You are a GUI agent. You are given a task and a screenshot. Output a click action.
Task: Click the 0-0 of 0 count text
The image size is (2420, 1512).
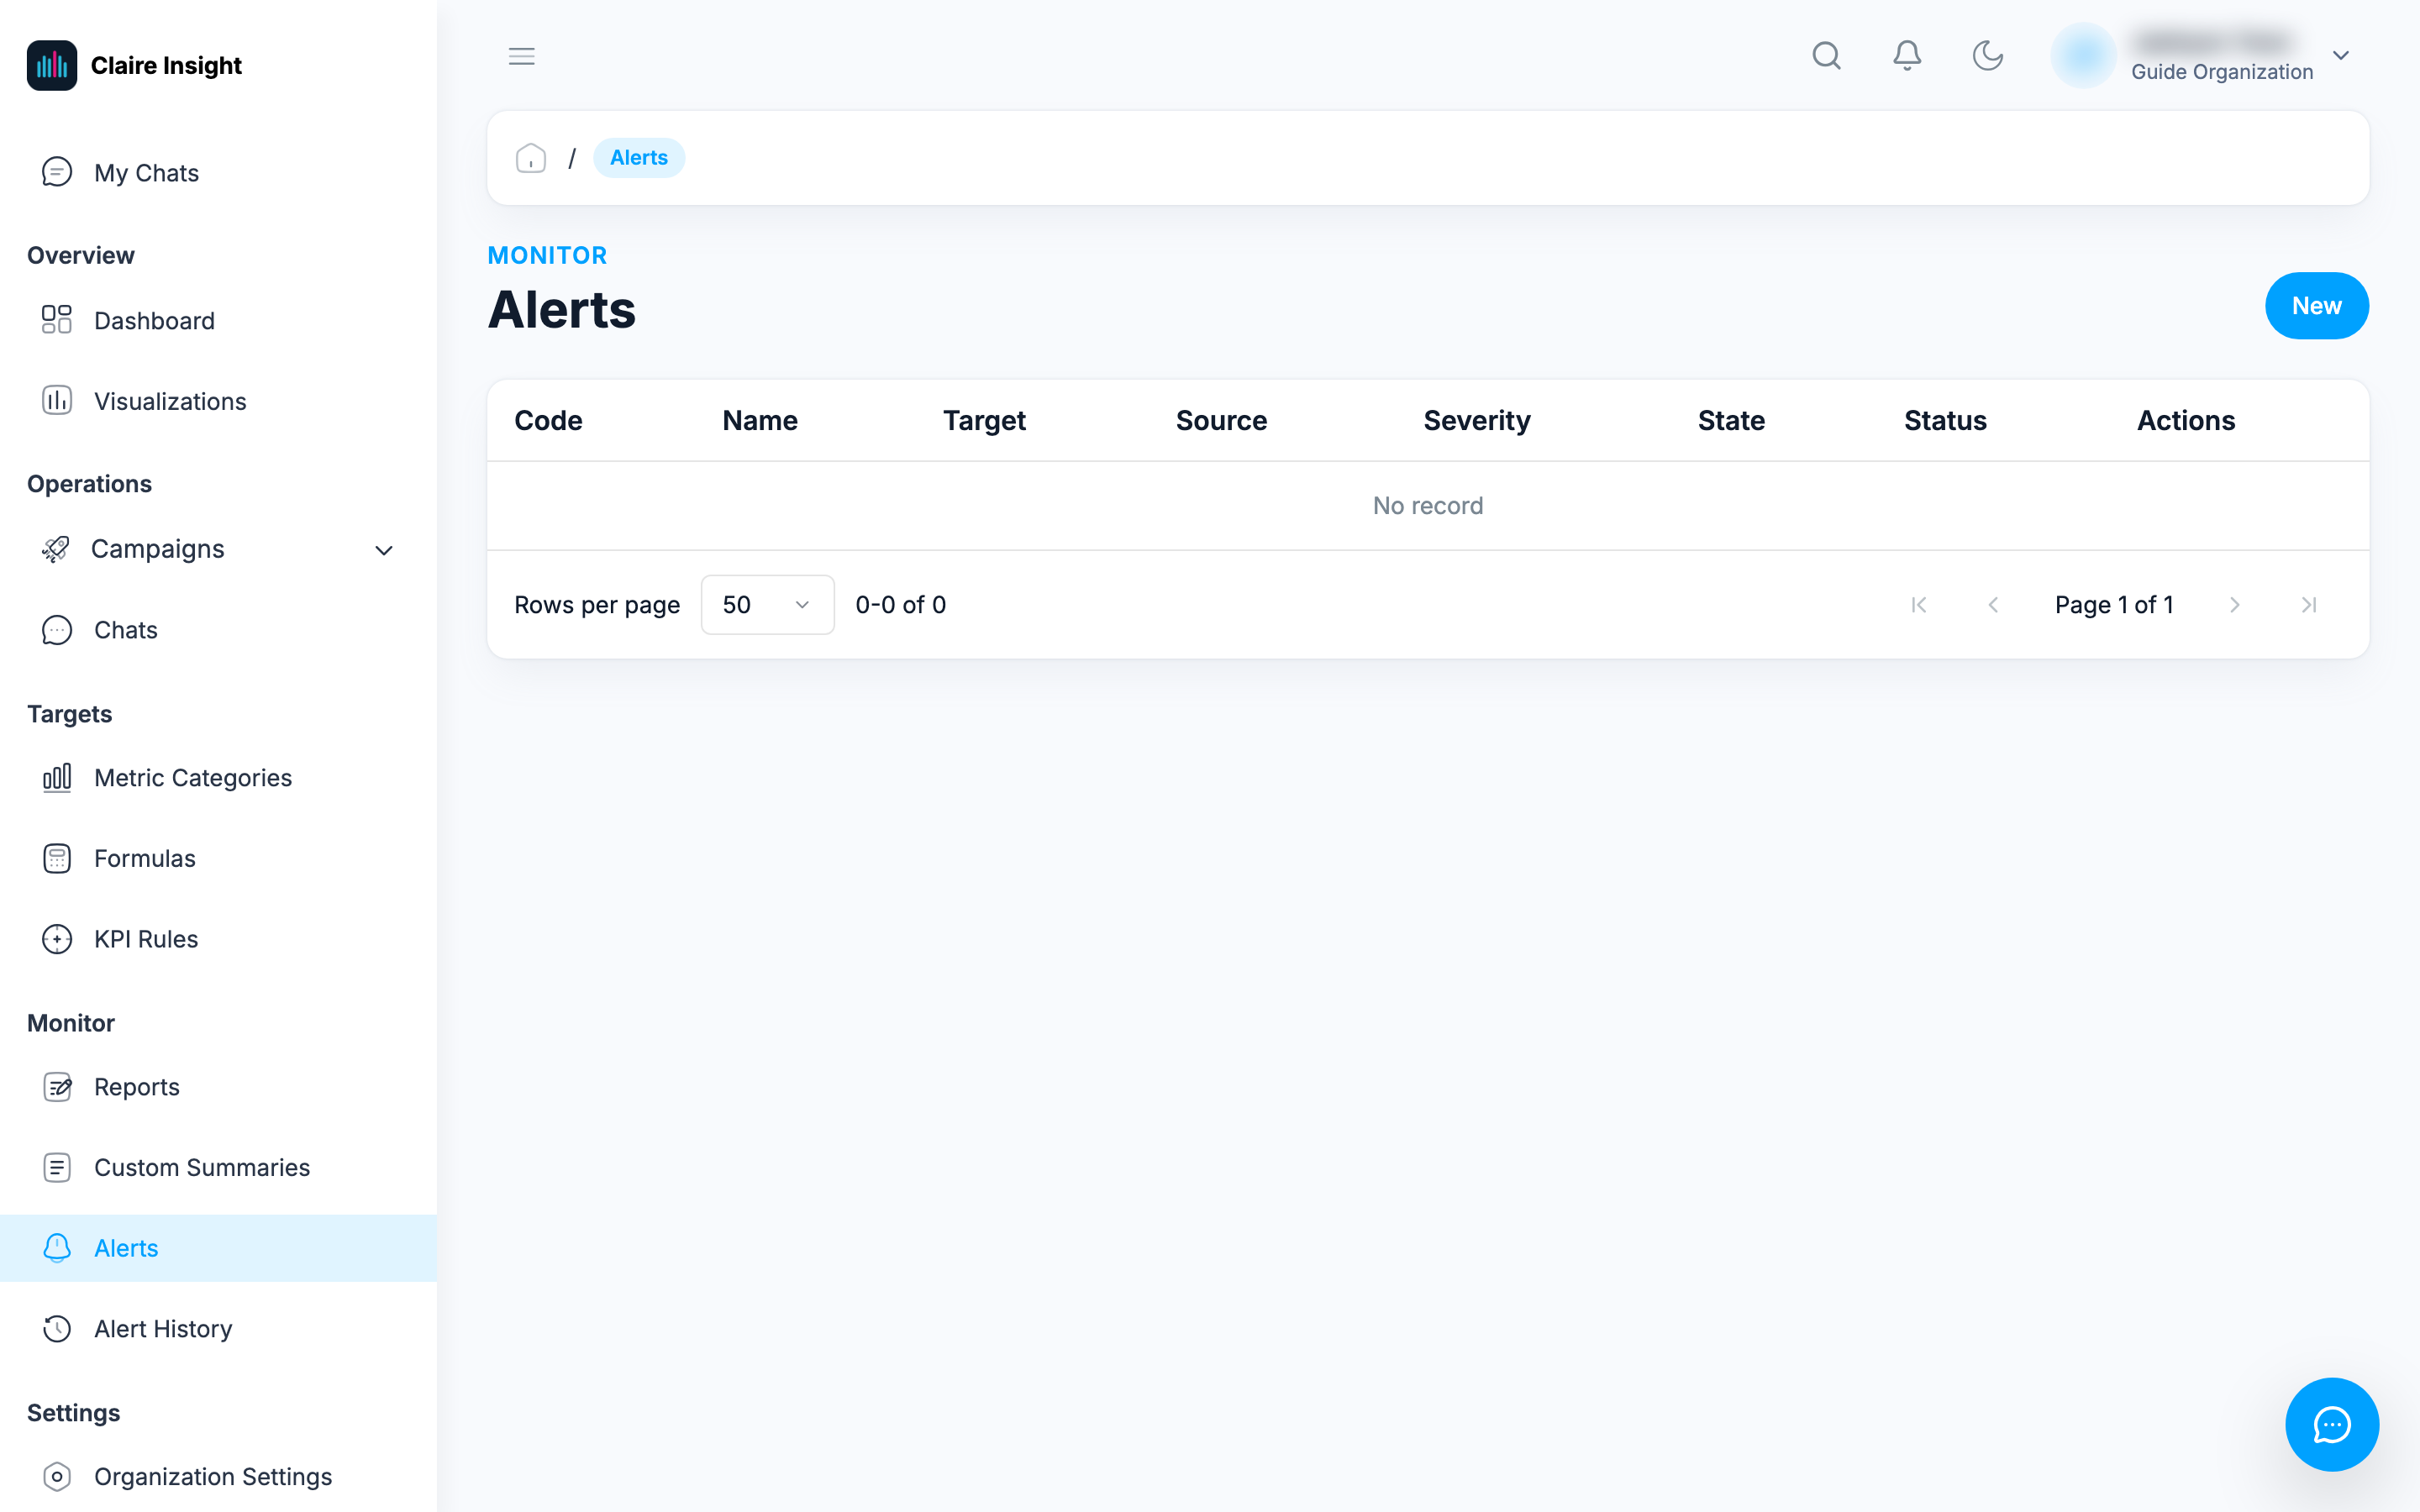point(901,605)
